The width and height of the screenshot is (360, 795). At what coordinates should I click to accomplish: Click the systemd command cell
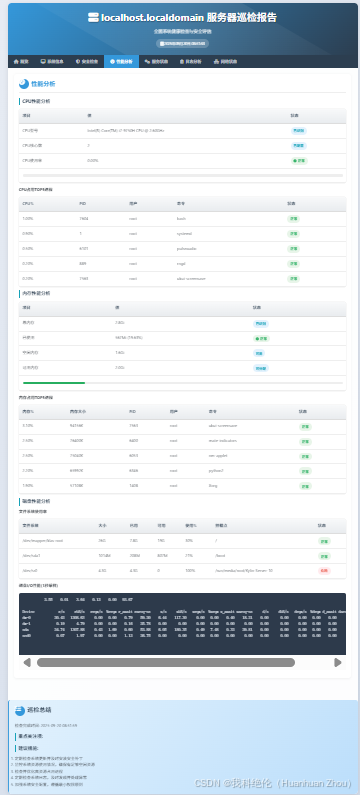[x=184, y=234]
